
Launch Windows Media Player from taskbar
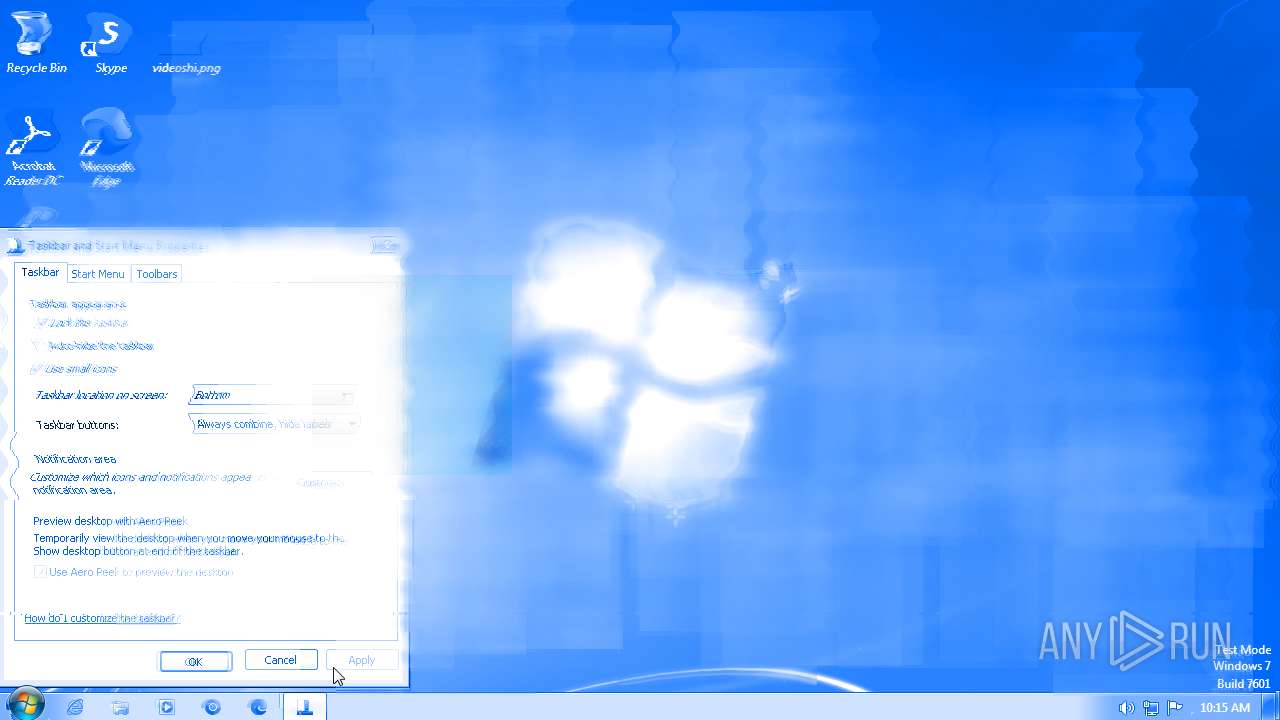click(x=167, y=707)
